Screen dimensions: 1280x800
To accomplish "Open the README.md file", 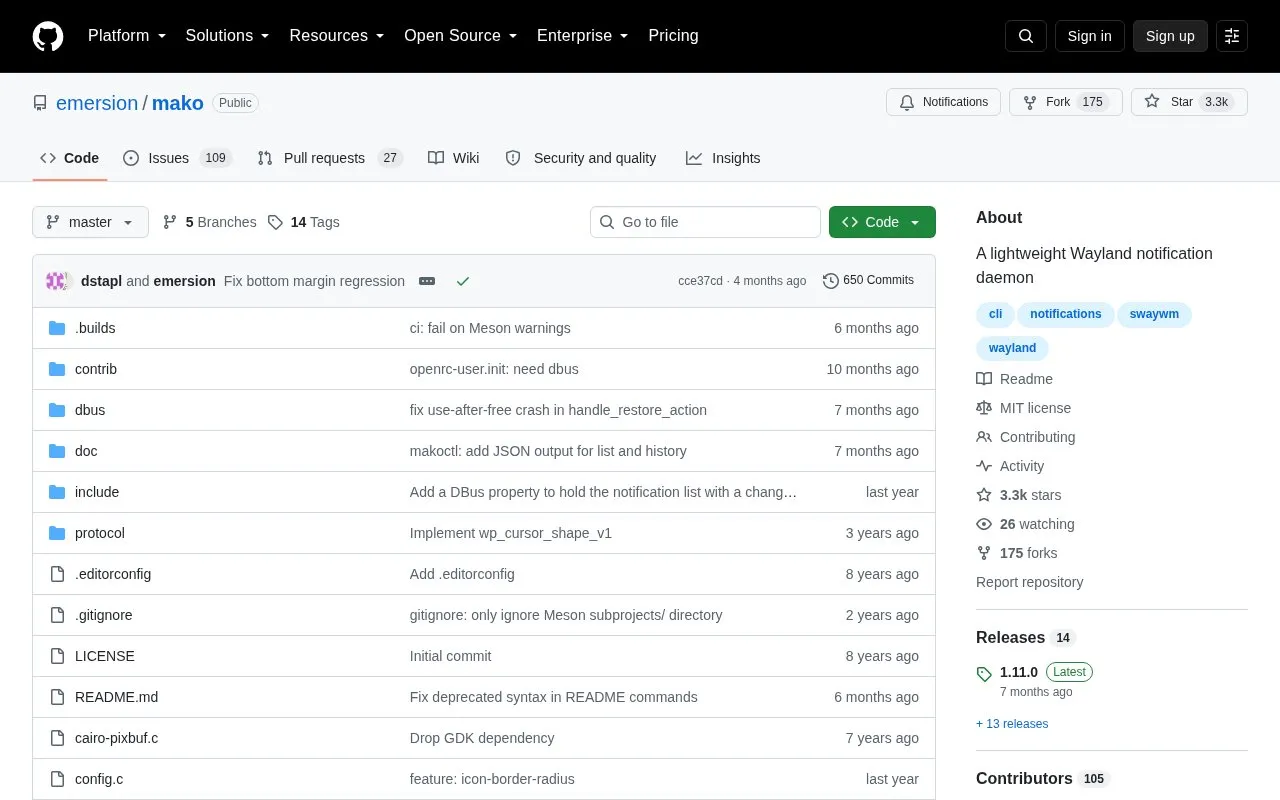I will pos(116,697).
